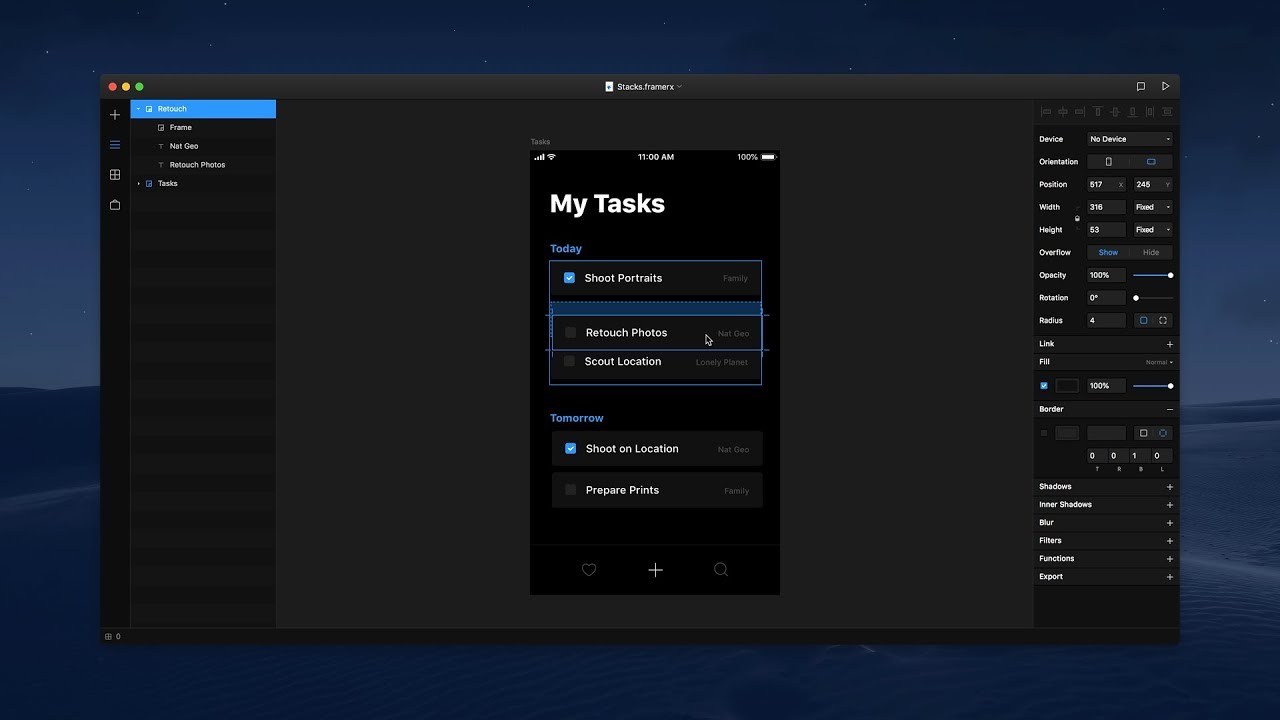Click the Rotation value field
Viewport: 1280px width, 720px height.
(x=1107, y=298)
